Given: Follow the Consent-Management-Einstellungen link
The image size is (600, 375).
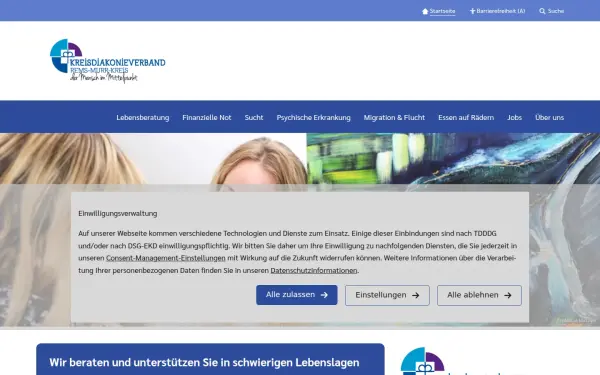Looking at the screenshot, I should tap(166, 258).
